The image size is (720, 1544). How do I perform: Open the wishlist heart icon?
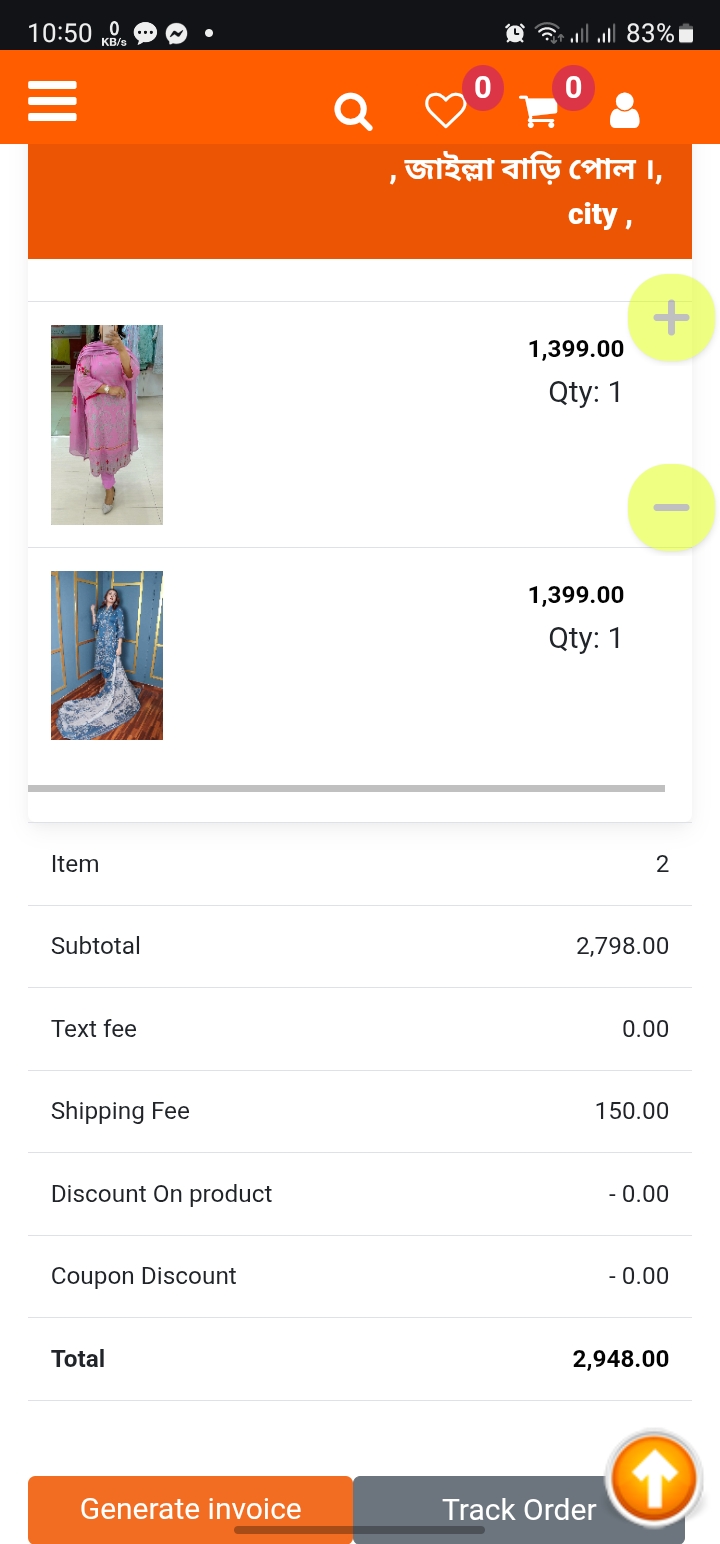445,111
